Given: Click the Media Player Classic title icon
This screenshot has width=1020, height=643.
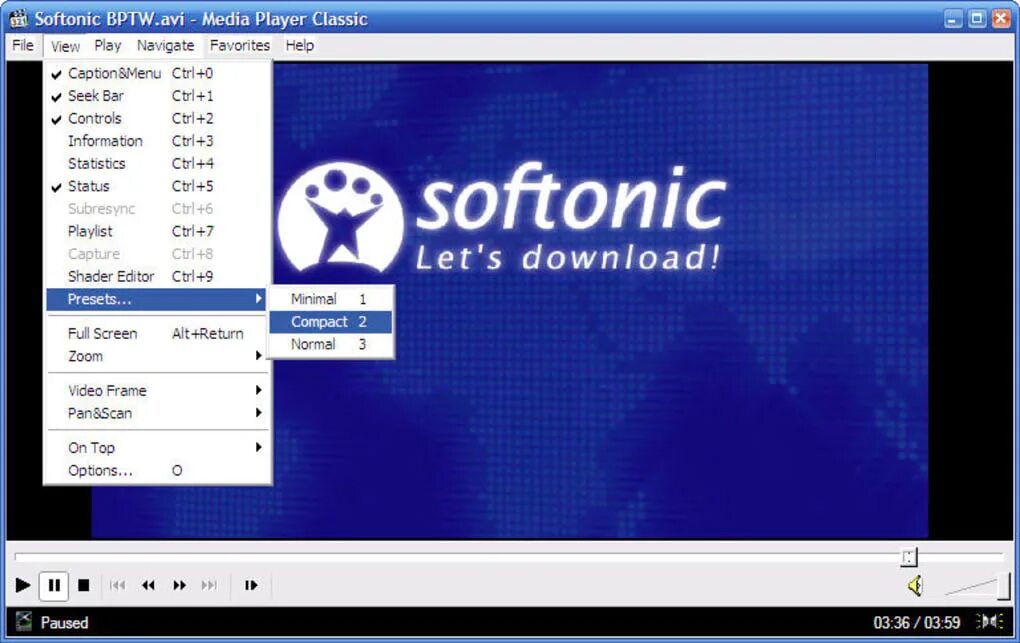Looking at the screenshot, I should point(18,18).
